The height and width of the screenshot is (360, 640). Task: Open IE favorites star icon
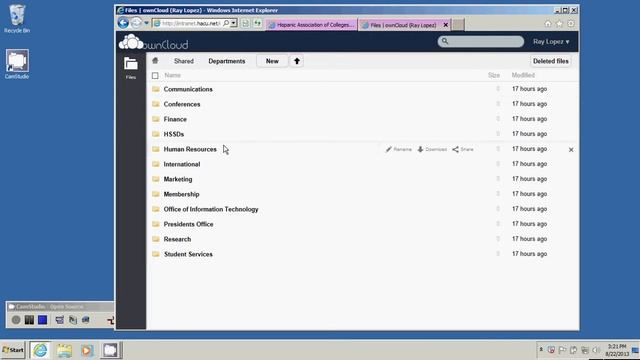point(559,24)
